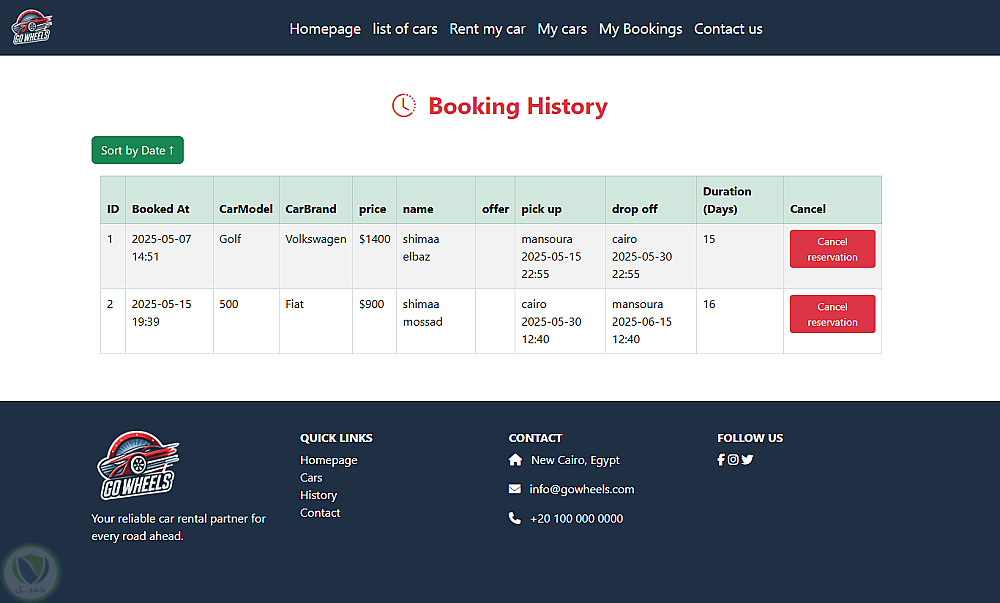Click the Facebook icon under Follow Us

[x=721, y=460]
